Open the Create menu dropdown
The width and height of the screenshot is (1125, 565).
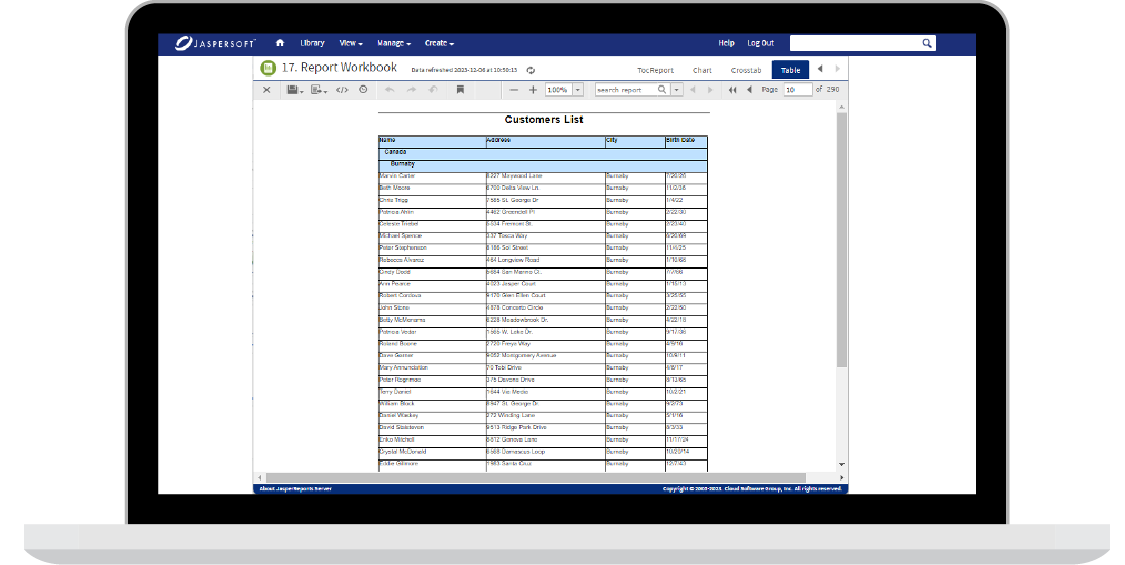coord(439,43)
